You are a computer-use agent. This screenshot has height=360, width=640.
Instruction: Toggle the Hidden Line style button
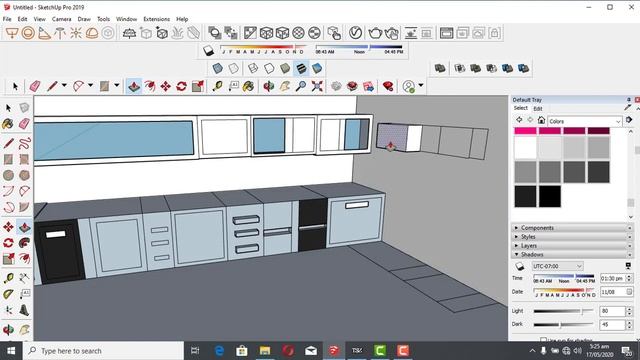click(x=269, y=68)
